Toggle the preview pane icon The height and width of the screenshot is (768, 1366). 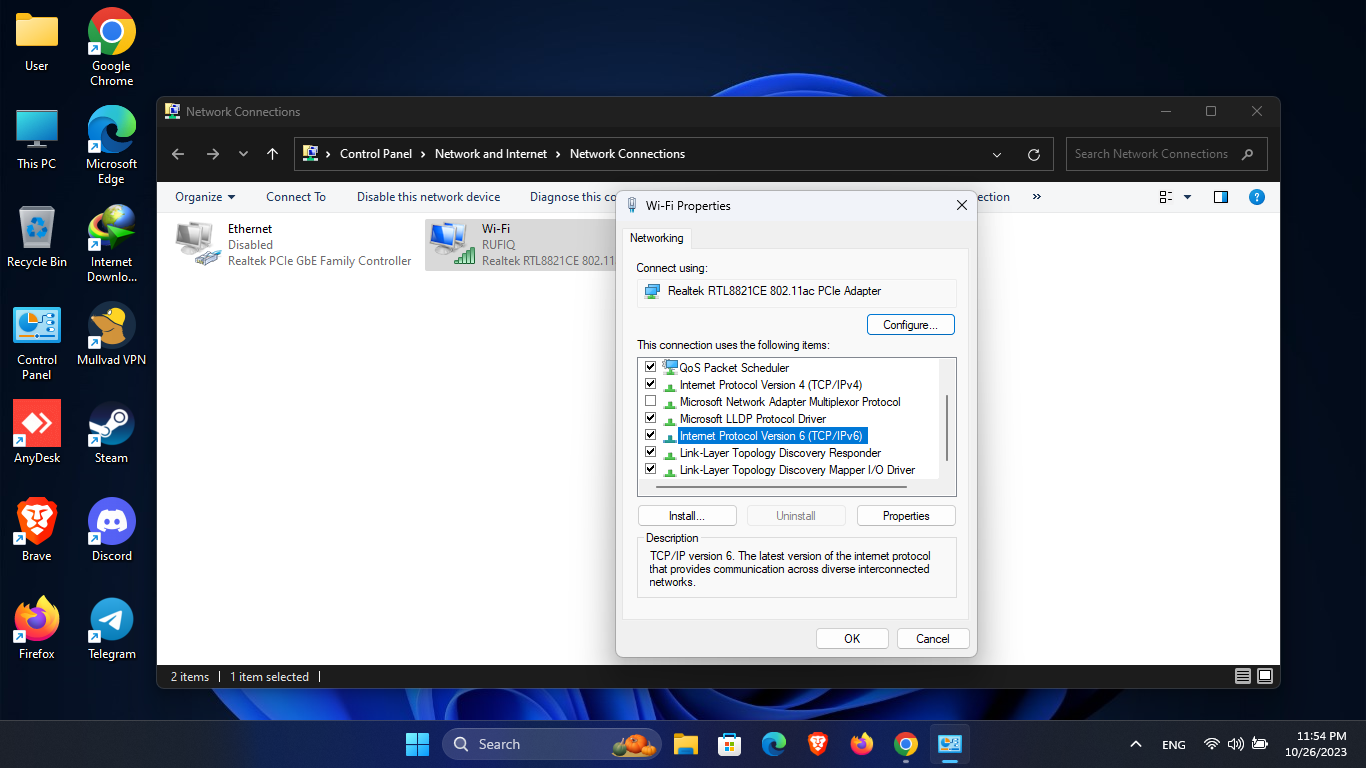coord(1220,197)
